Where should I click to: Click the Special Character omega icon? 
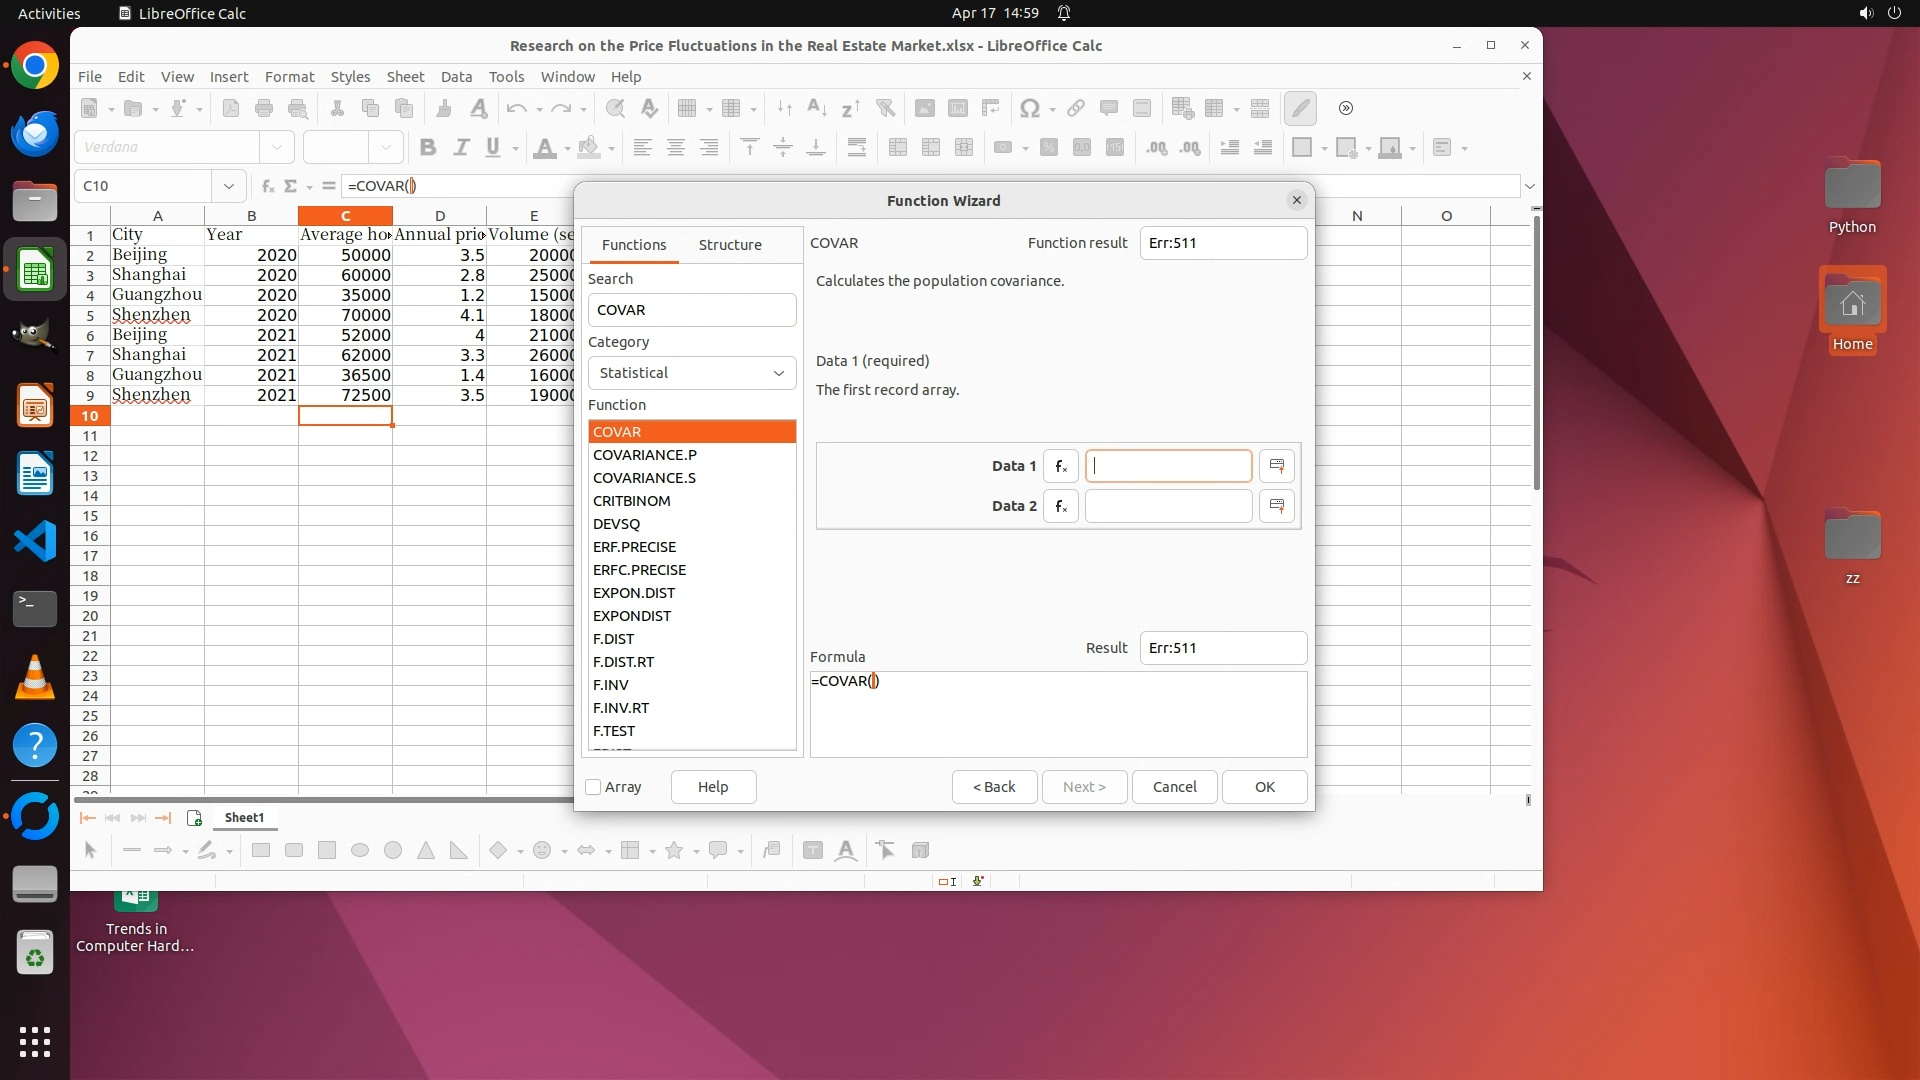coord(1029,108)
